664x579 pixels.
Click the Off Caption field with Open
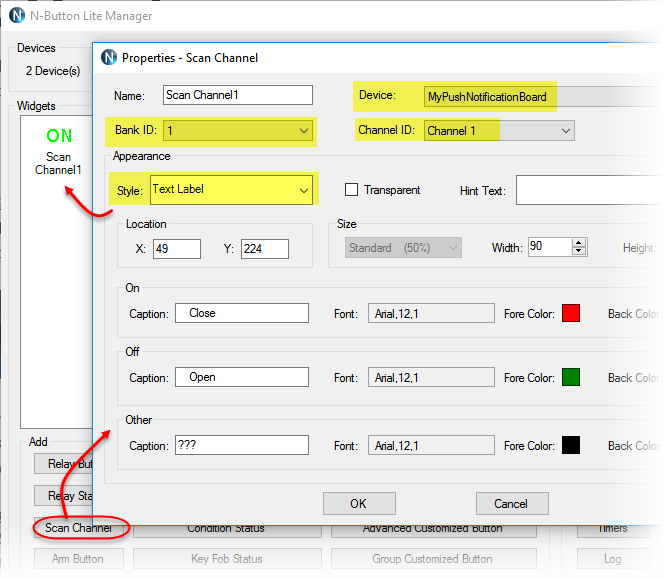pos(242,377)
